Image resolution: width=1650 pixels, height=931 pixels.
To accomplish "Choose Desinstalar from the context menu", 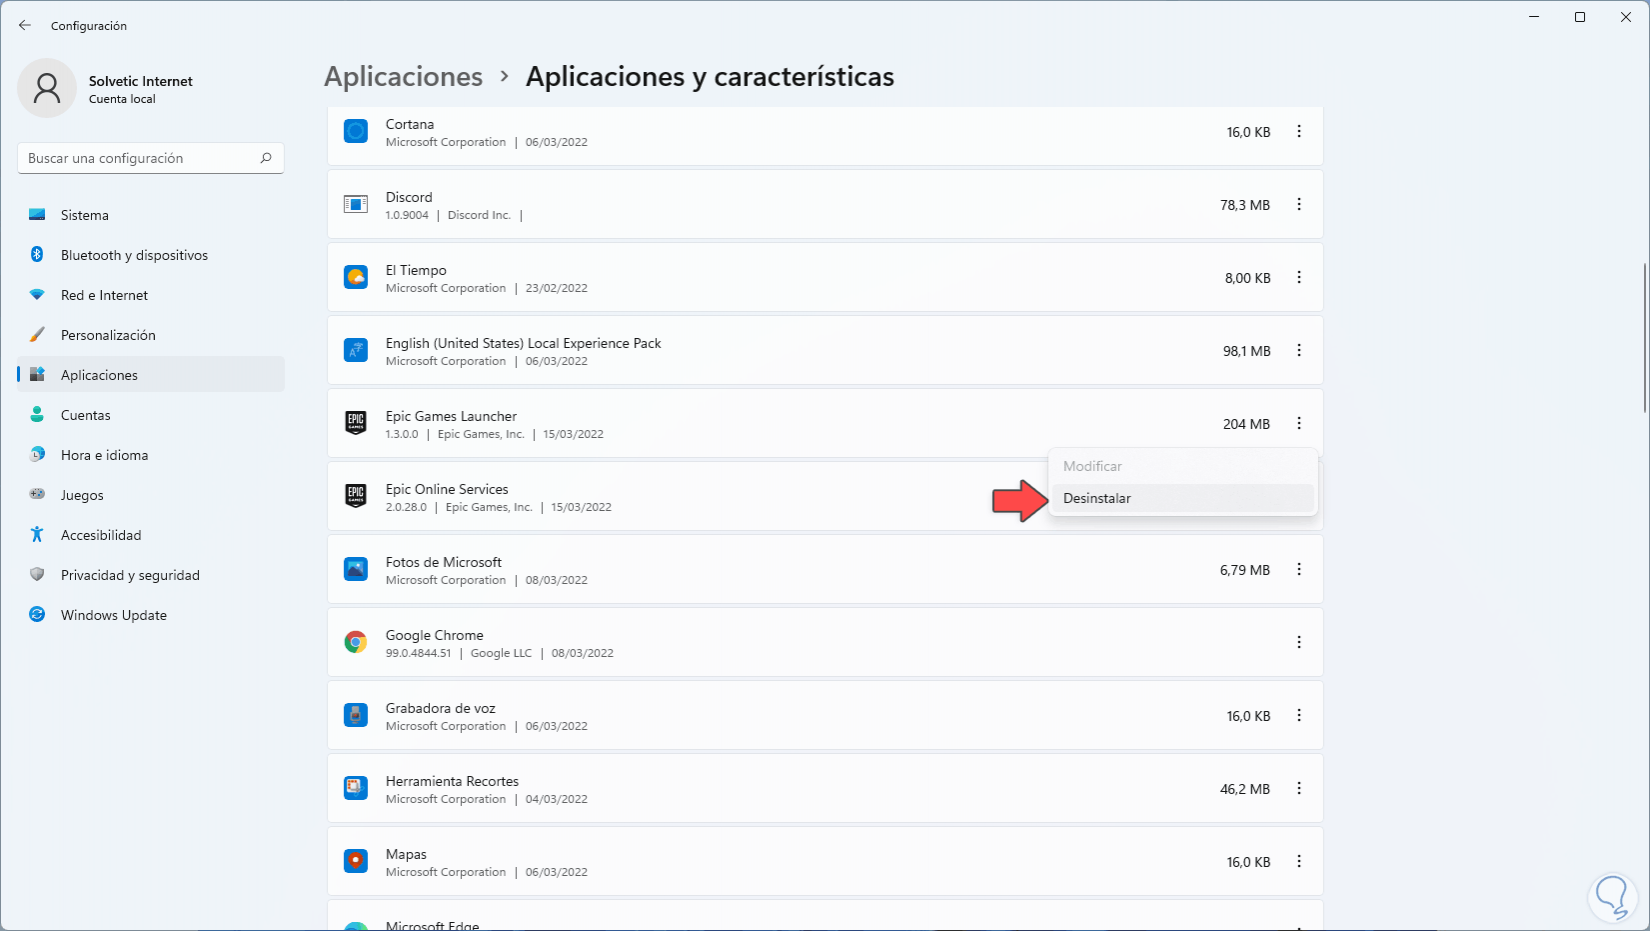I will click(1183, 498).
